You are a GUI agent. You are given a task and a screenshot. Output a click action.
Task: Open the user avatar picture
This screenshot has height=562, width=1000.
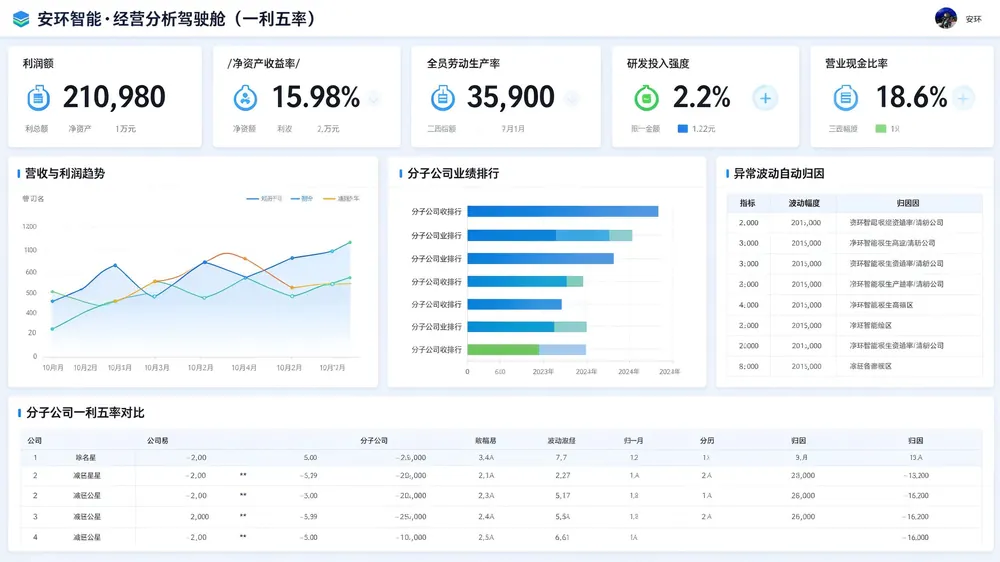[x=946, y=18]
